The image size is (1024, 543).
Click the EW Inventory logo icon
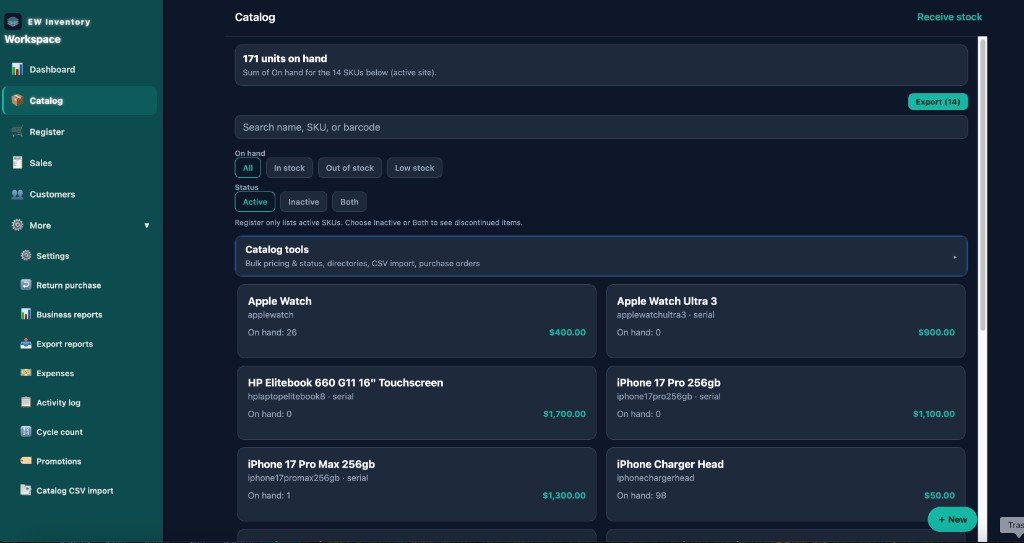pyautogui.click(x=13, y=22)
